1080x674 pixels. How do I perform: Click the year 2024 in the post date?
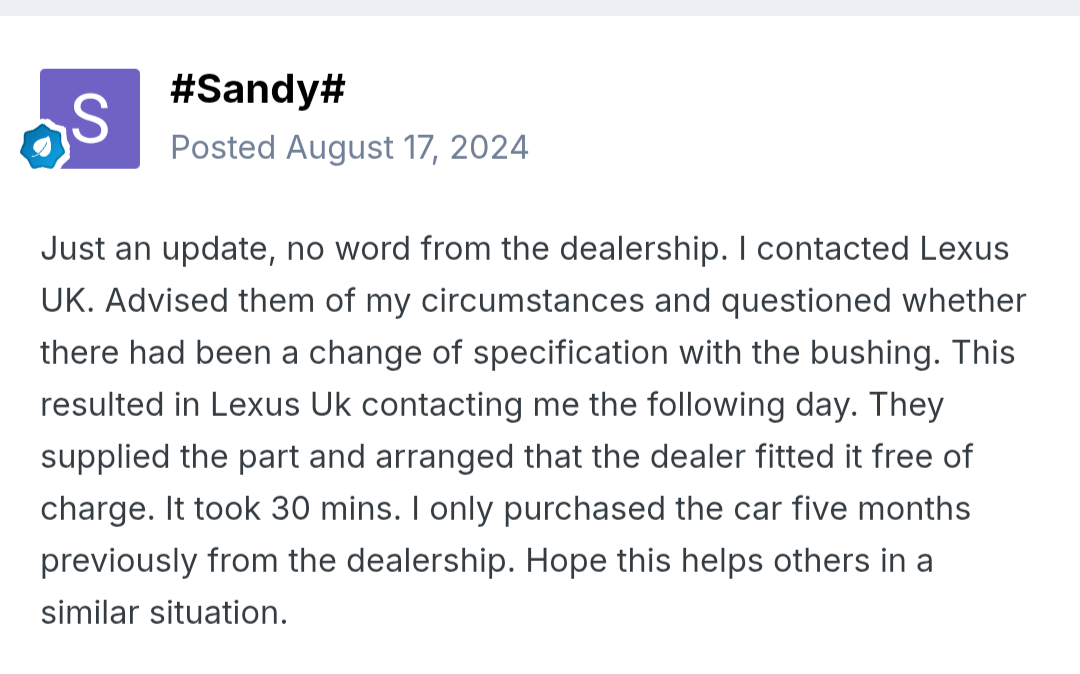[x=489, y=147]
